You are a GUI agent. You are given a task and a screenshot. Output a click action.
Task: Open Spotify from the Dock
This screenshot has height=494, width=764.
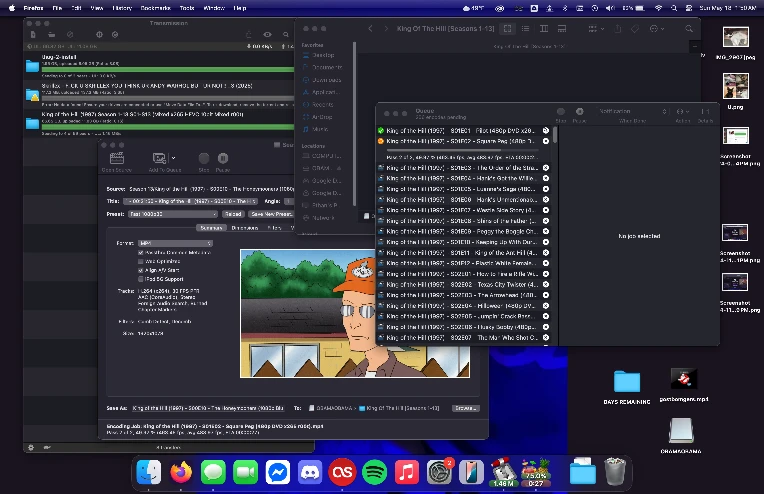pos(374,472)
